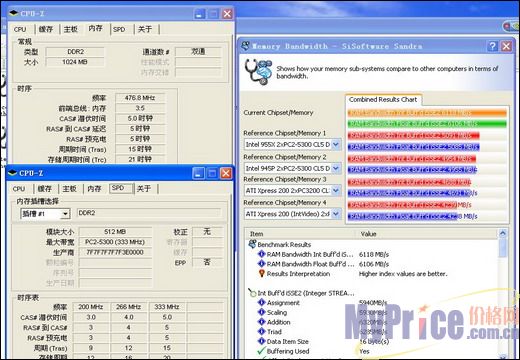Expand Reference 3 ATI Xpress 200 2xPC3200 dropdown

(x=336, y=191)
